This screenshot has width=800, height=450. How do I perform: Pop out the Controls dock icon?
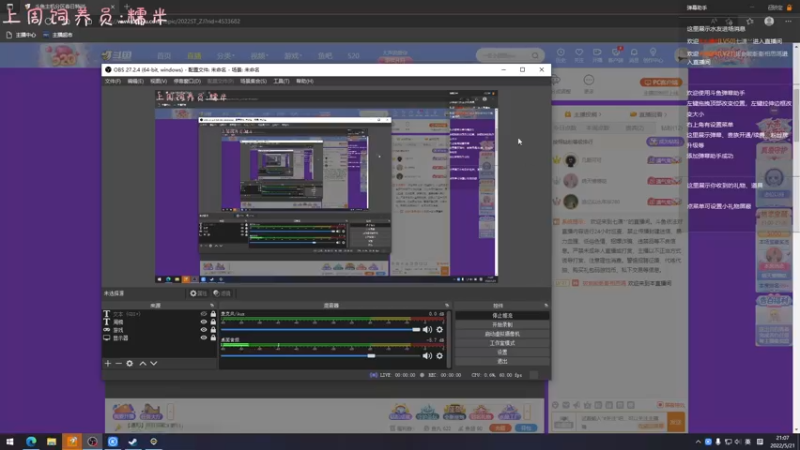[x=546, y=306]
